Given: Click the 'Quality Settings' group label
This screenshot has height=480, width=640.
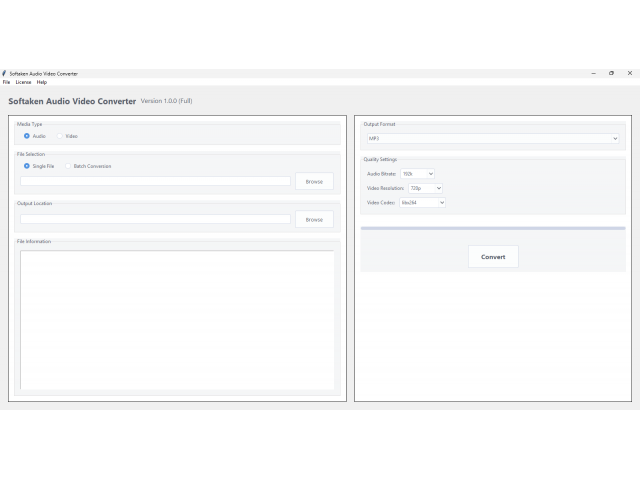Looking at the screenshot, I should click(x=380, y=159).
